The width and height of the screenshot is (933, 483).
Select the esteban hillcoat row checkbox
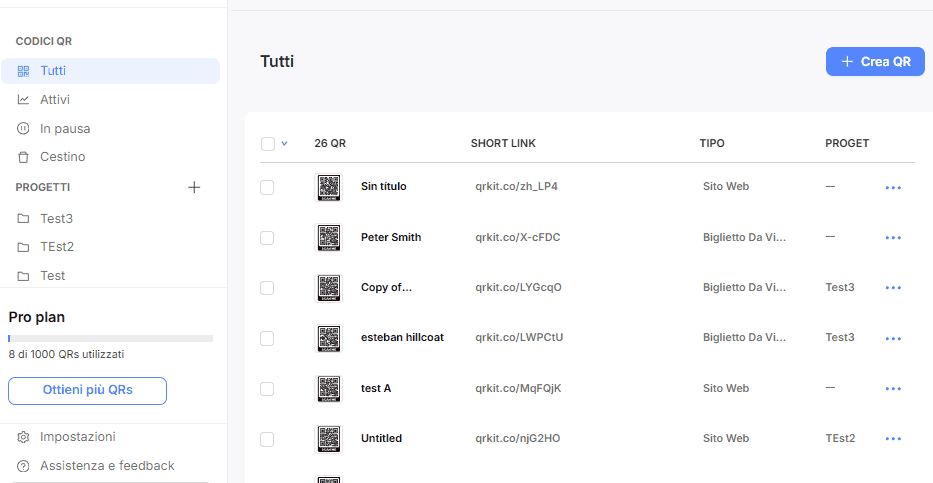267,338
